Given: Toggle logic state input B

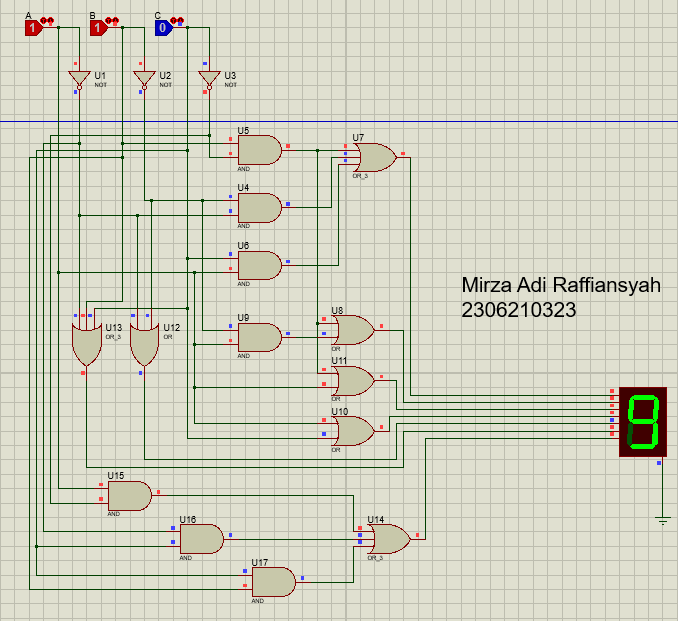Looking at the screenshot, I should click(98, 28).
